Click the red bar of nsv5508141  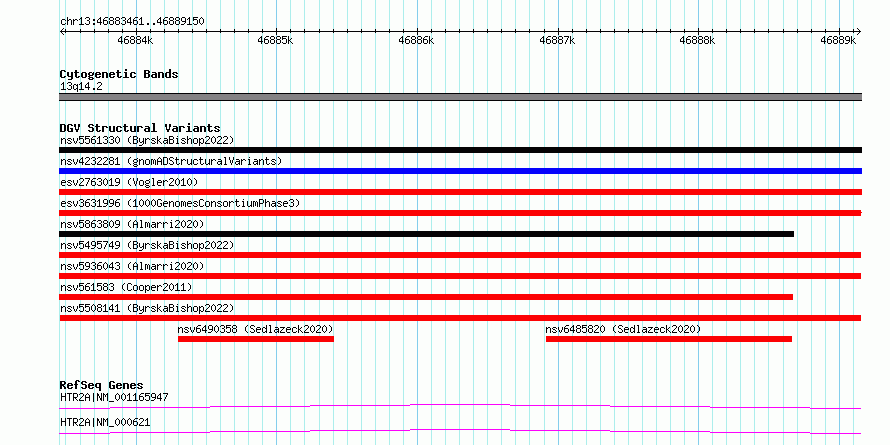point(460,318)
